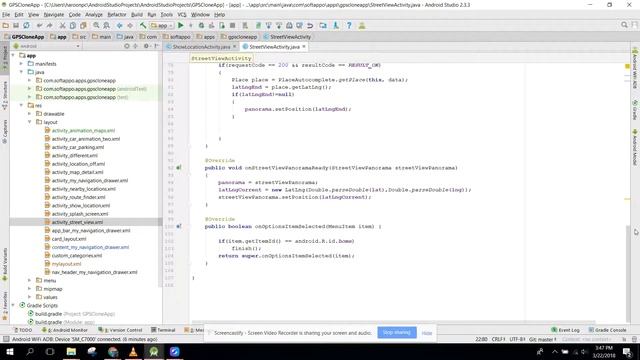The image size is (640, 360).
Task: Click the Stop square icon
Action: click(232, 25)
